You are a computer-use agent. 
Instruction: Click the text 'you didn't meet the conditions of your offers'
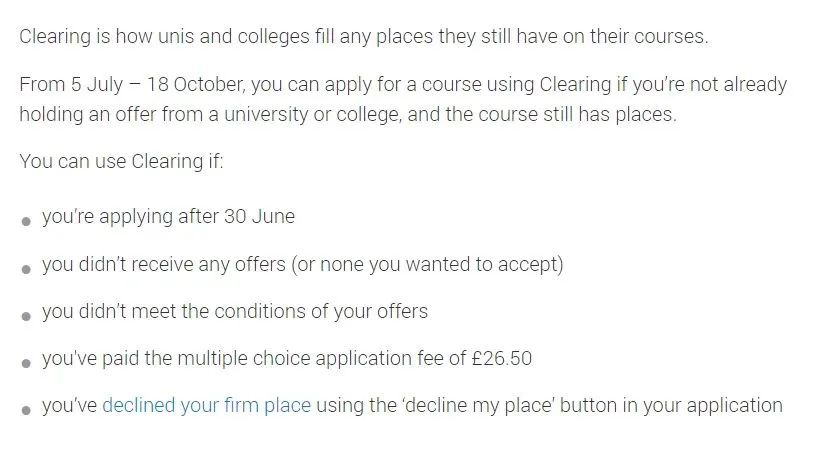coord(235,311)
